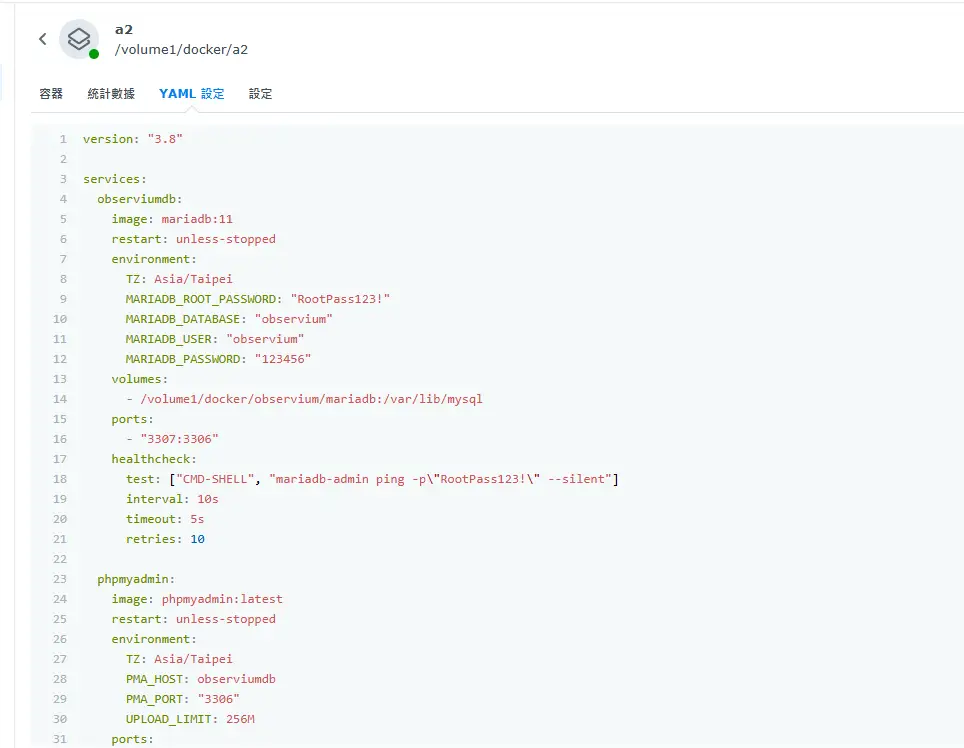Viewport: 964px width, 748px height.
Task: Click the services: line in the editor
Action: point(115,179)
